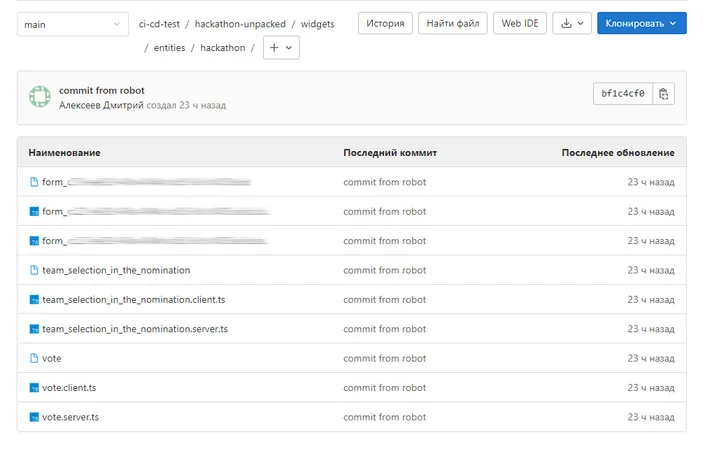712x456 pixels.
Task: Expand the download options dropdown
Action: click(x=573, y=24)
